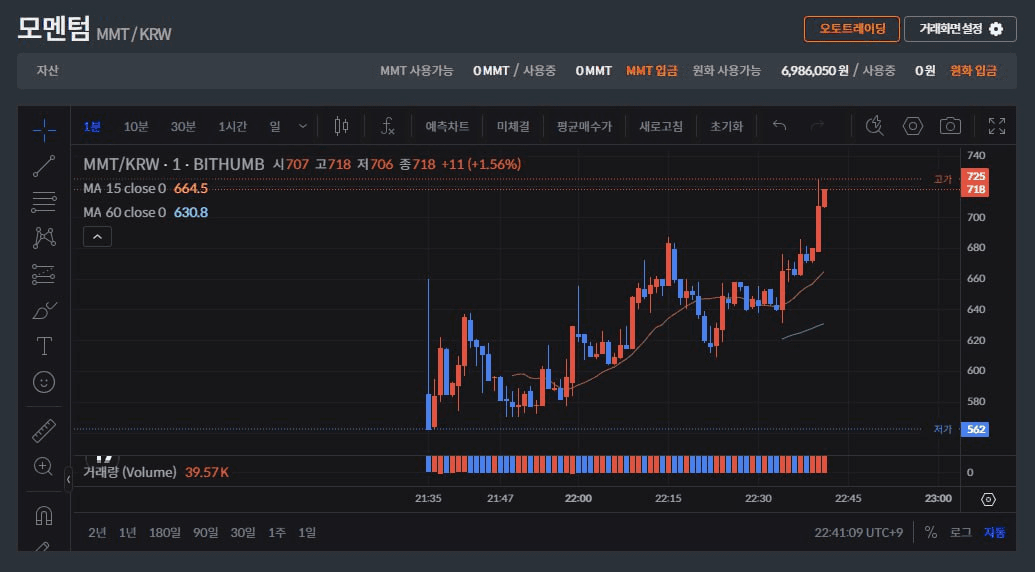Open the candlestick chart style selector
Screen dimensions: 1035x572
coord(341,126)
